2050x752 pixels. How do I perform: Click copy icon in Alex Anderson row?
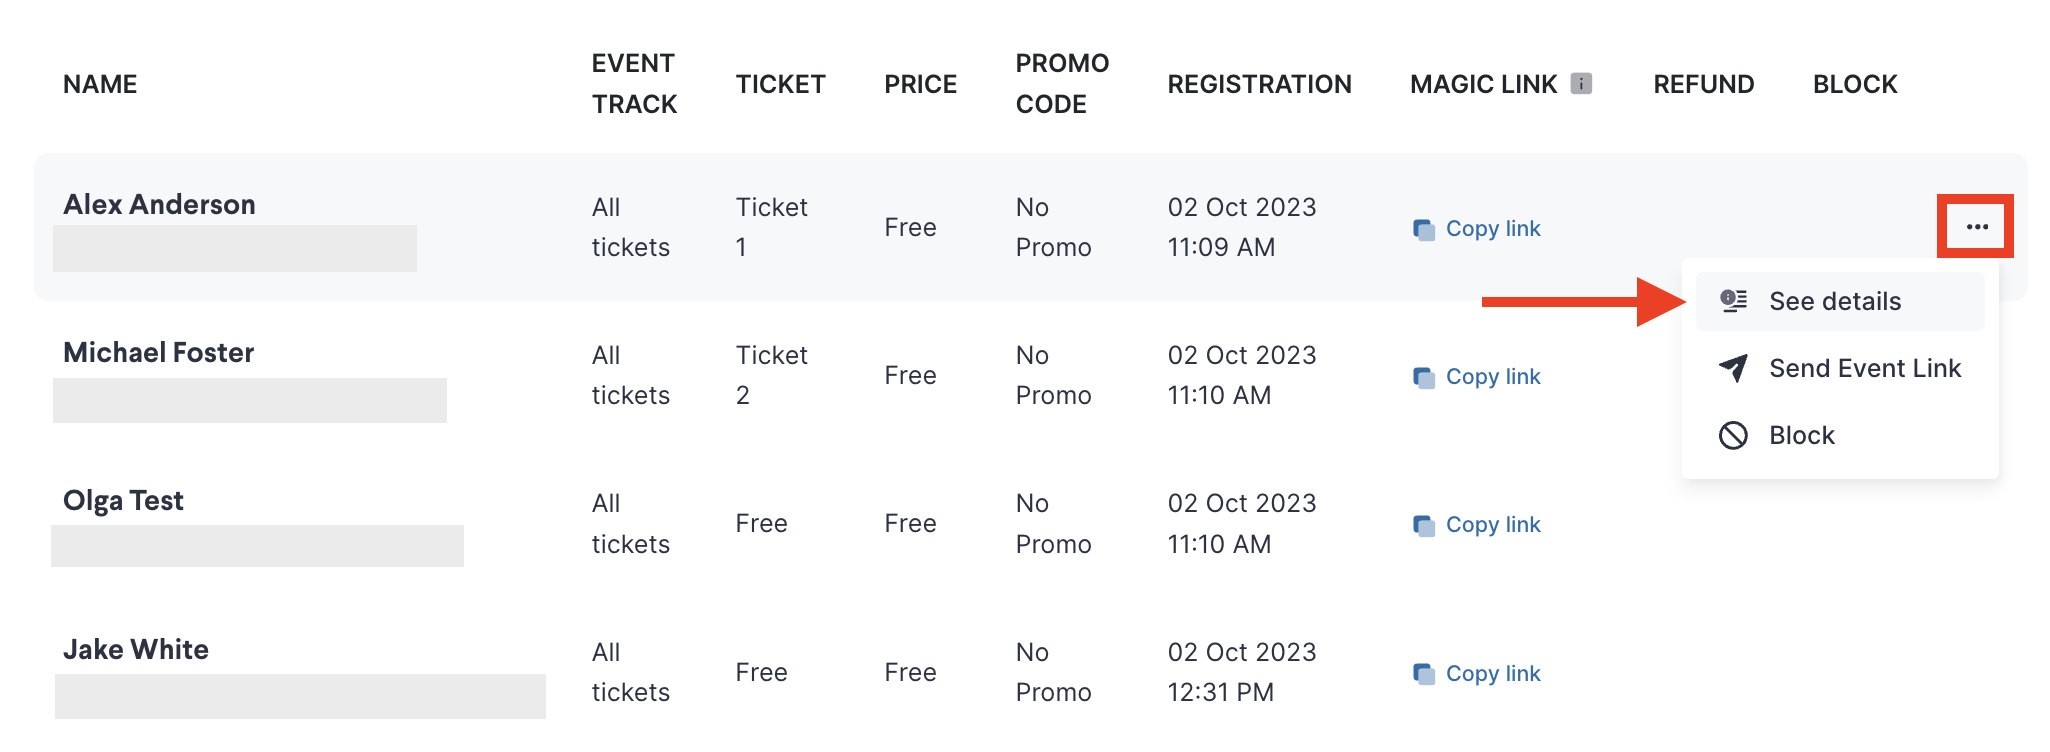(1424, 229)
